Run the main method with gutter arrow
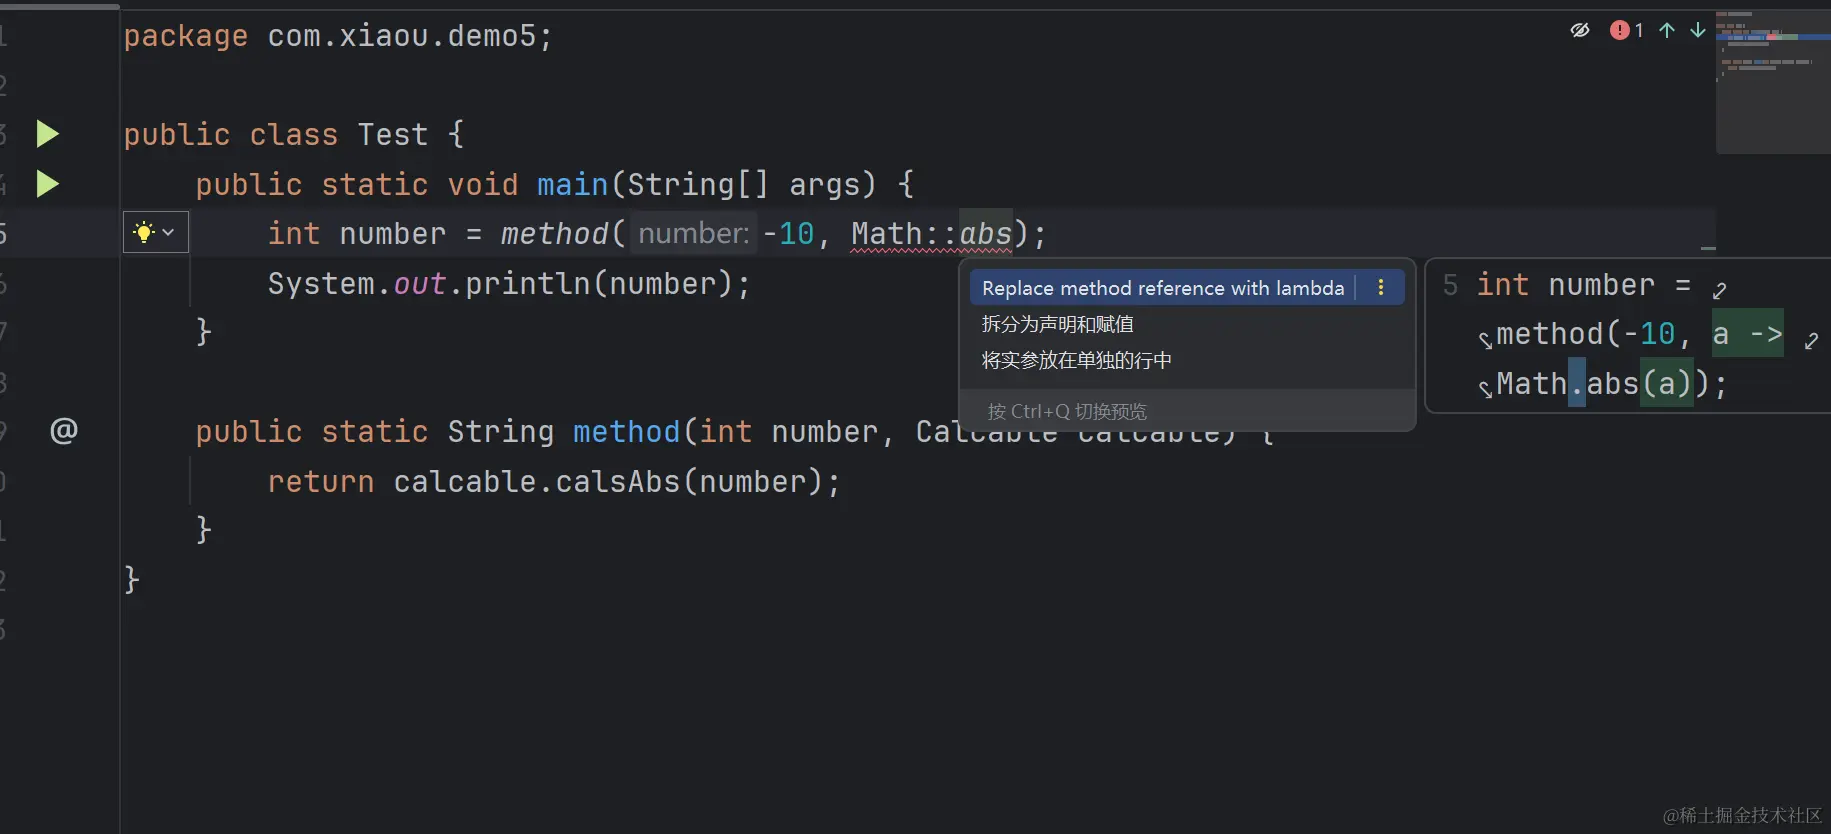The width and height of the screenshot is (1831, 834). click(x=47, y=184)
